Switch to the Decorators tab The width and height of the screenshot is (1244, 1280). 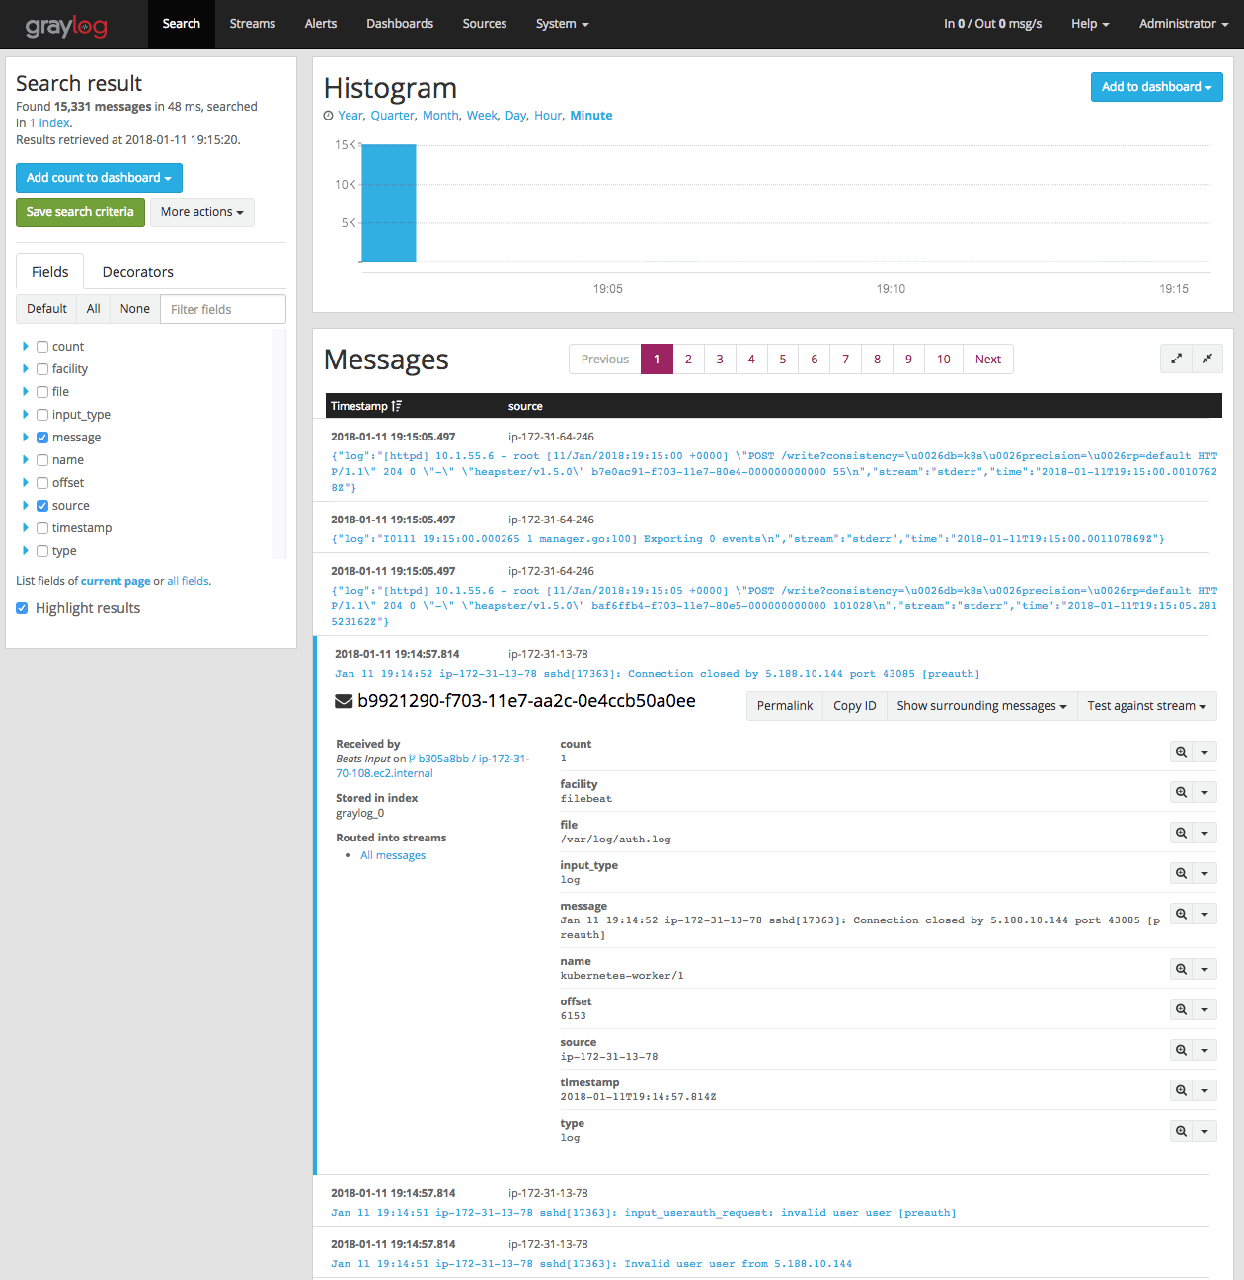(138, 272)
